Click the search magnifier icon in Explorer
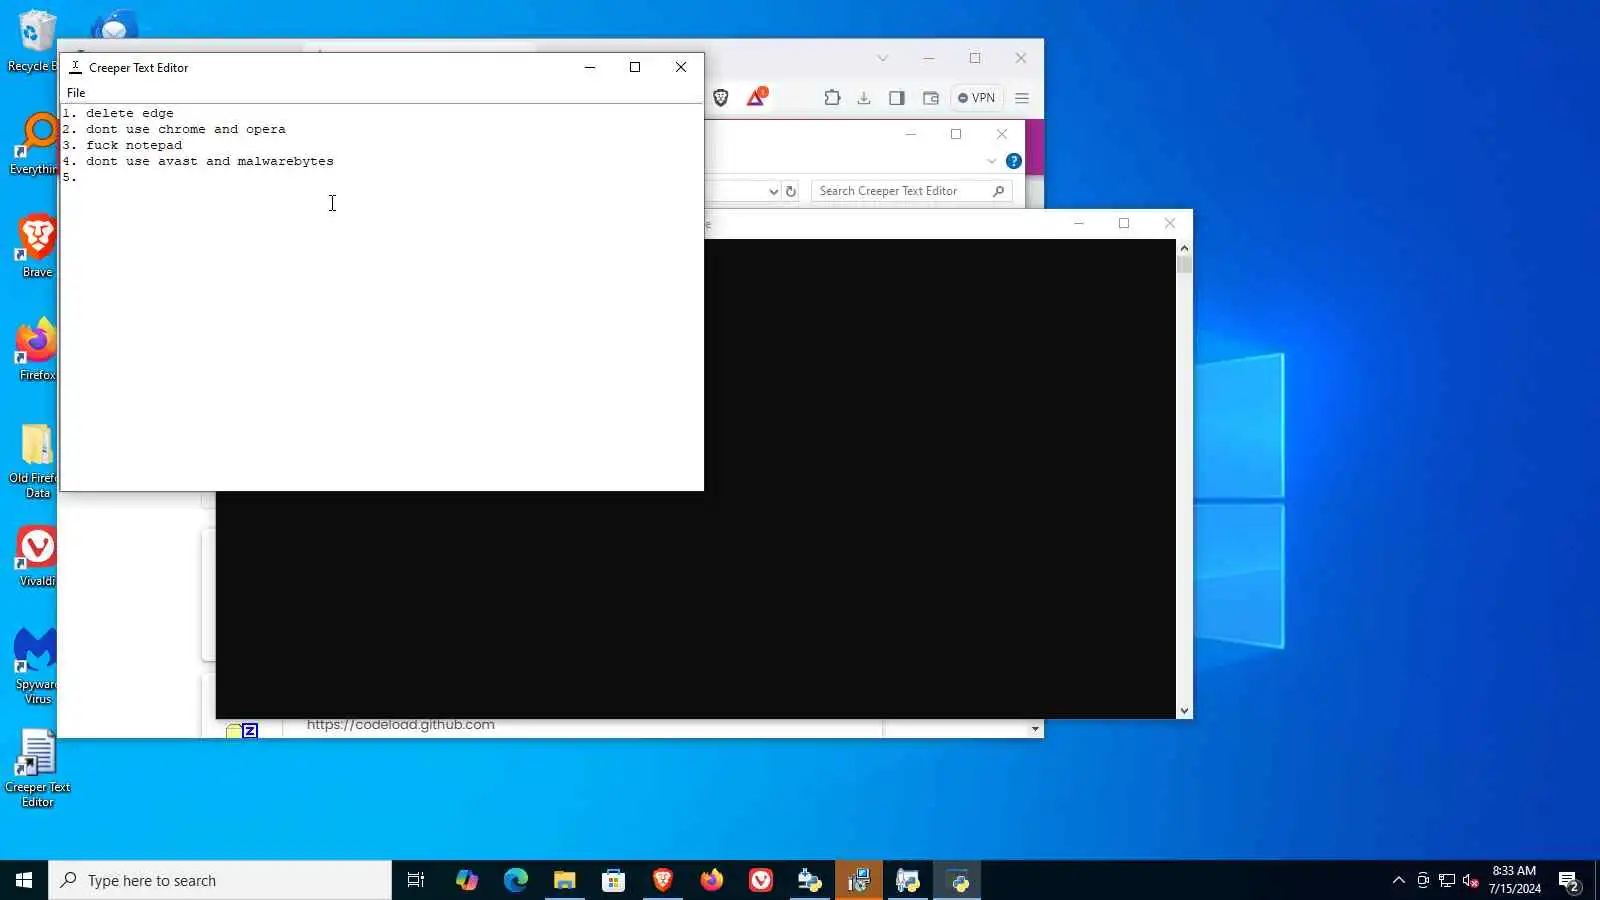 point(998,191)
